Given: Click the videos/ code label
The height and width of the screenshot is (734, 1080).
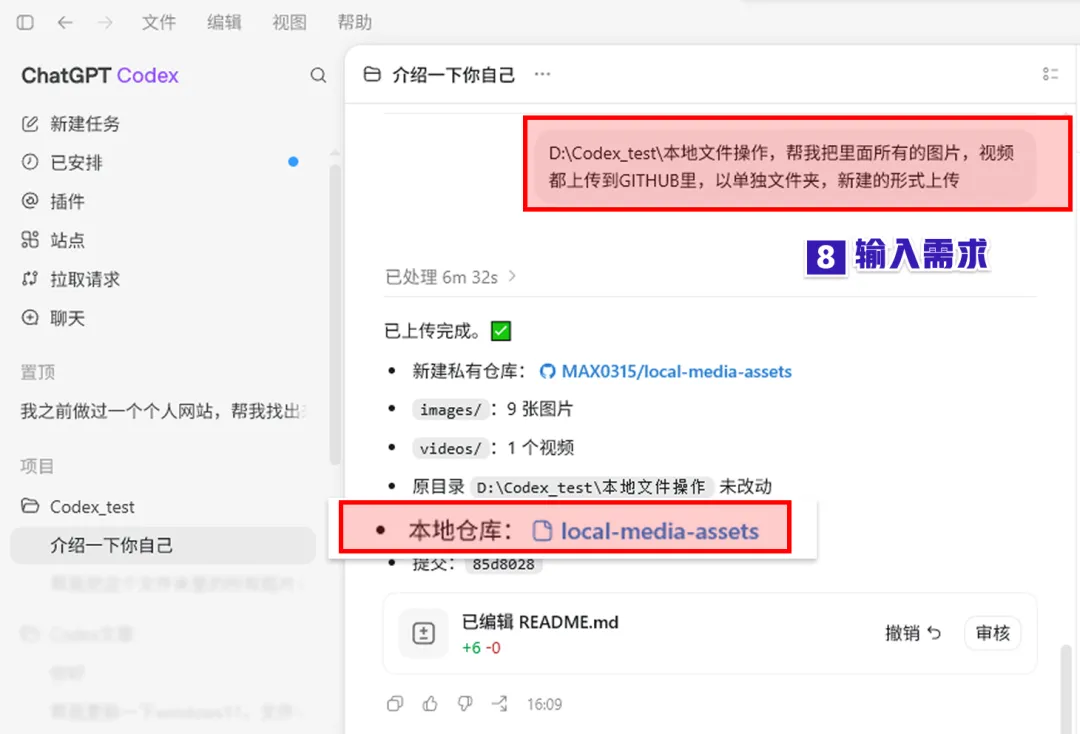Looking at the screenshot, I should pyautogui.click(x=450, y=448).
